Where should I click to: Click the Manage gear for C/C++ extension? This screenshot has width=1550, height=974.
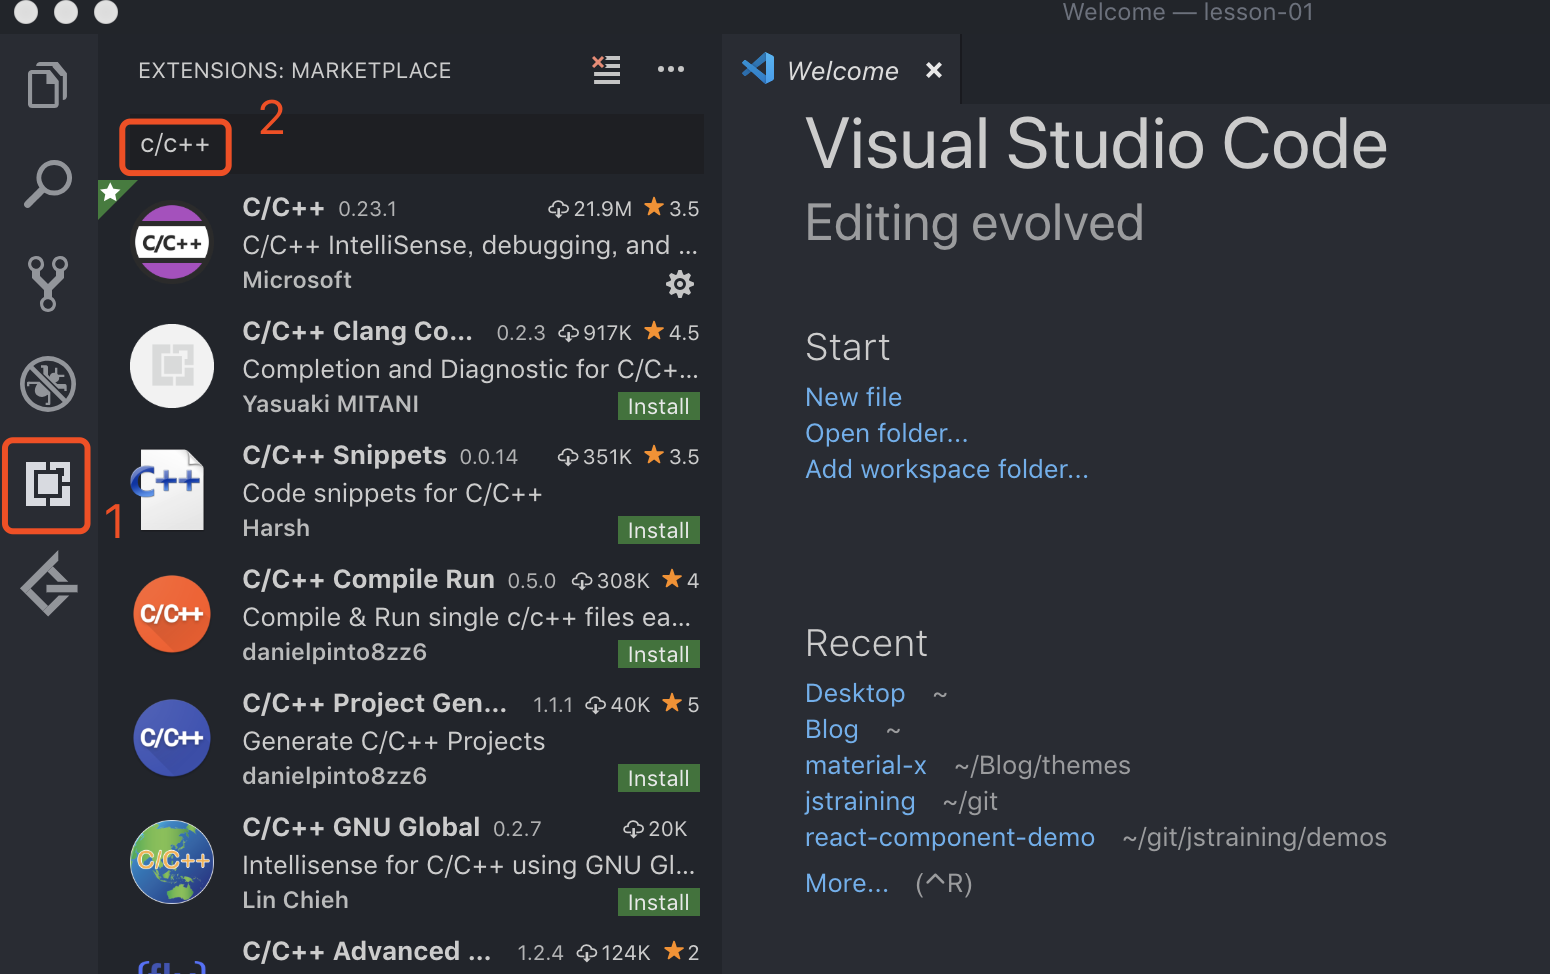(x=680, y=284)
